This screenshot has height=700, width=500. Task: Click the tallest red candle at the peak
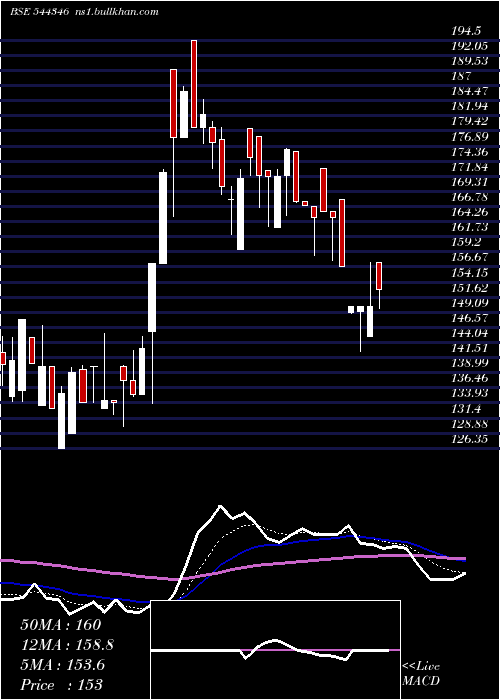click(x=194, y=84)
